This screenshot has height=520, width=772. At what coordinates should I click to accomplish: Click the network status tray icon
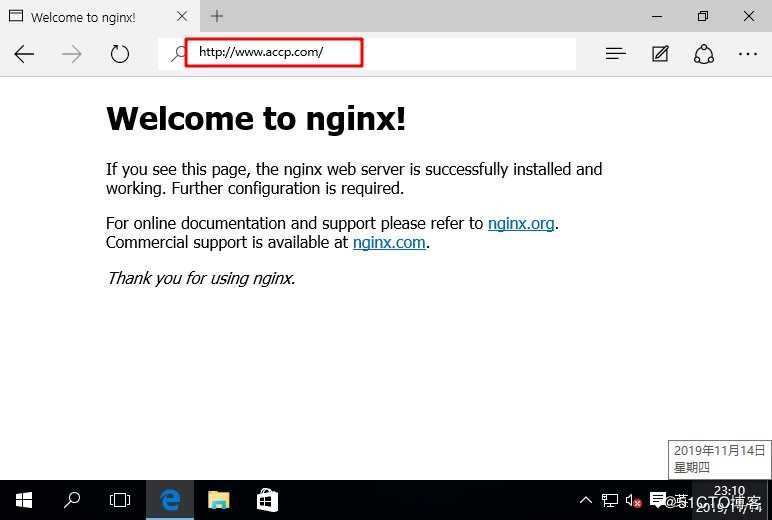610,501
